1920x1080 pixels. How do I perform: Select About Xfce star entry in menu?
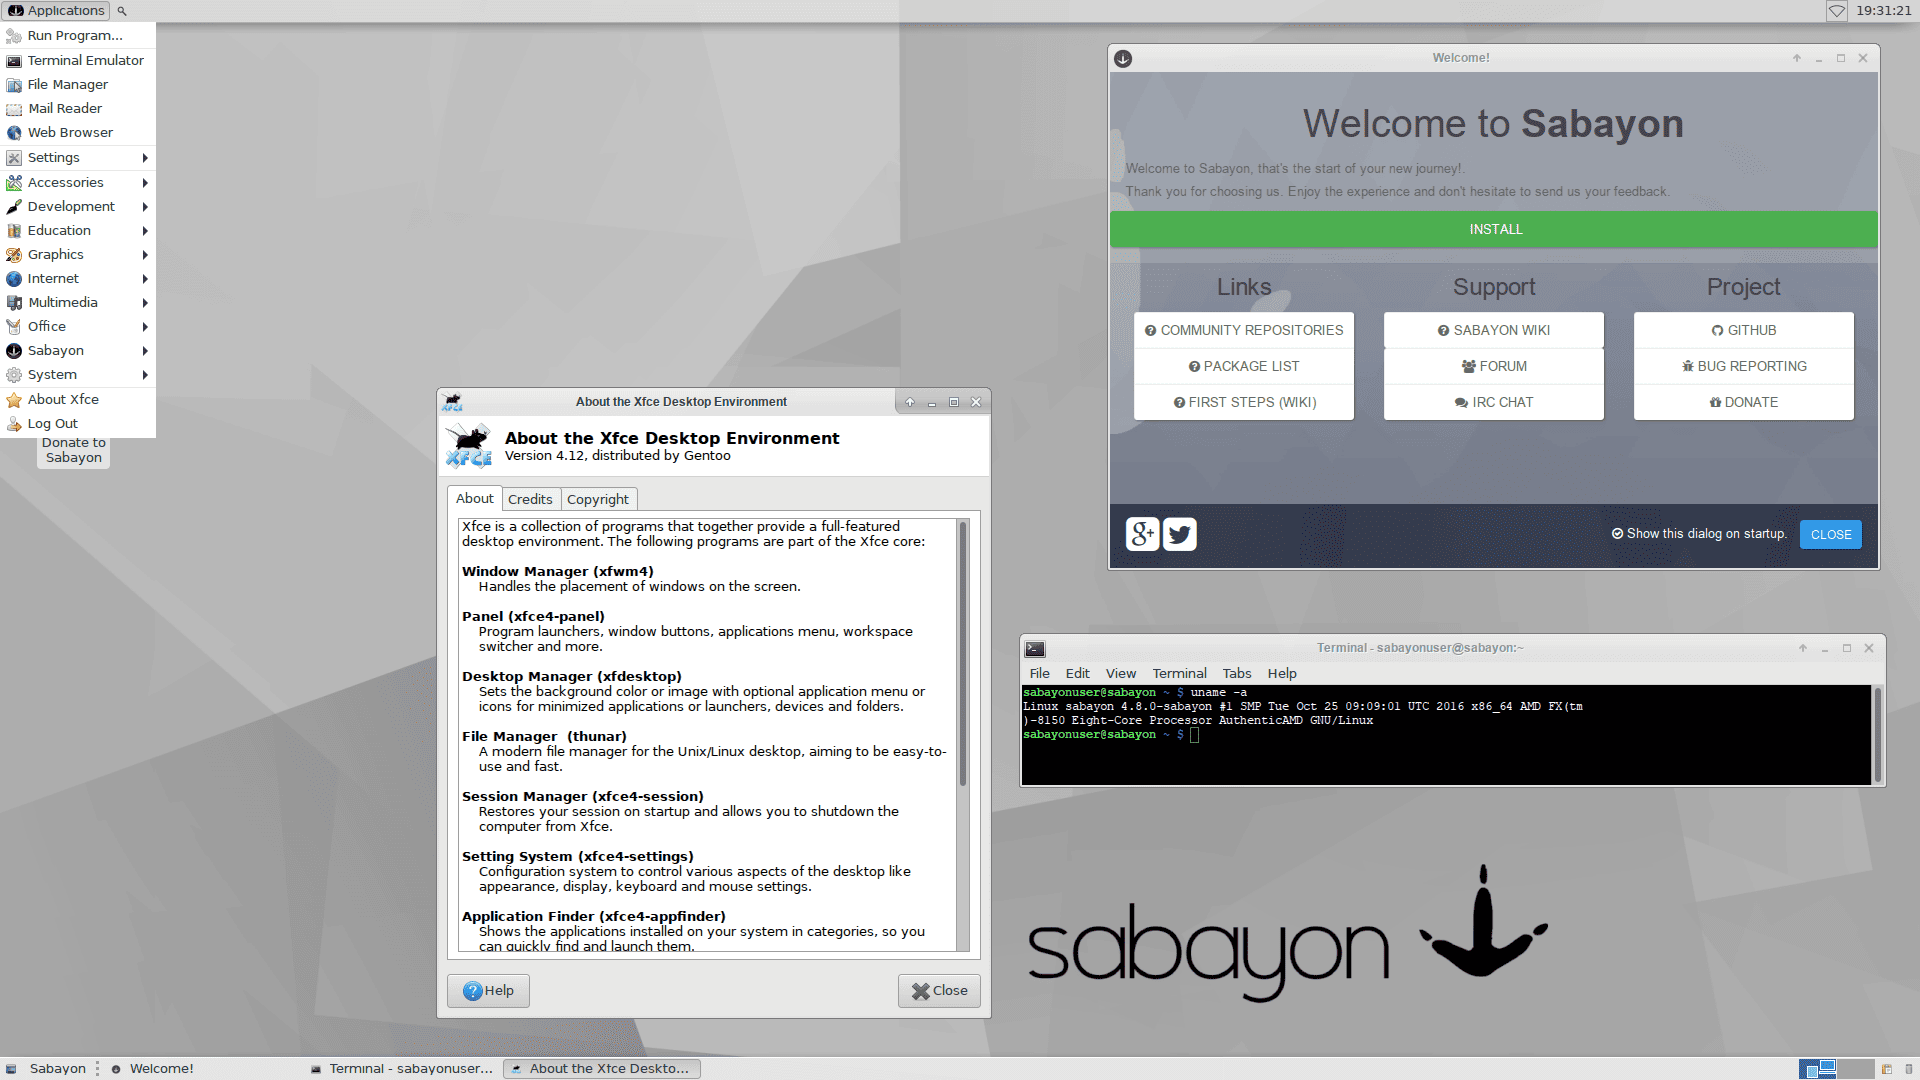coord(78,399)
